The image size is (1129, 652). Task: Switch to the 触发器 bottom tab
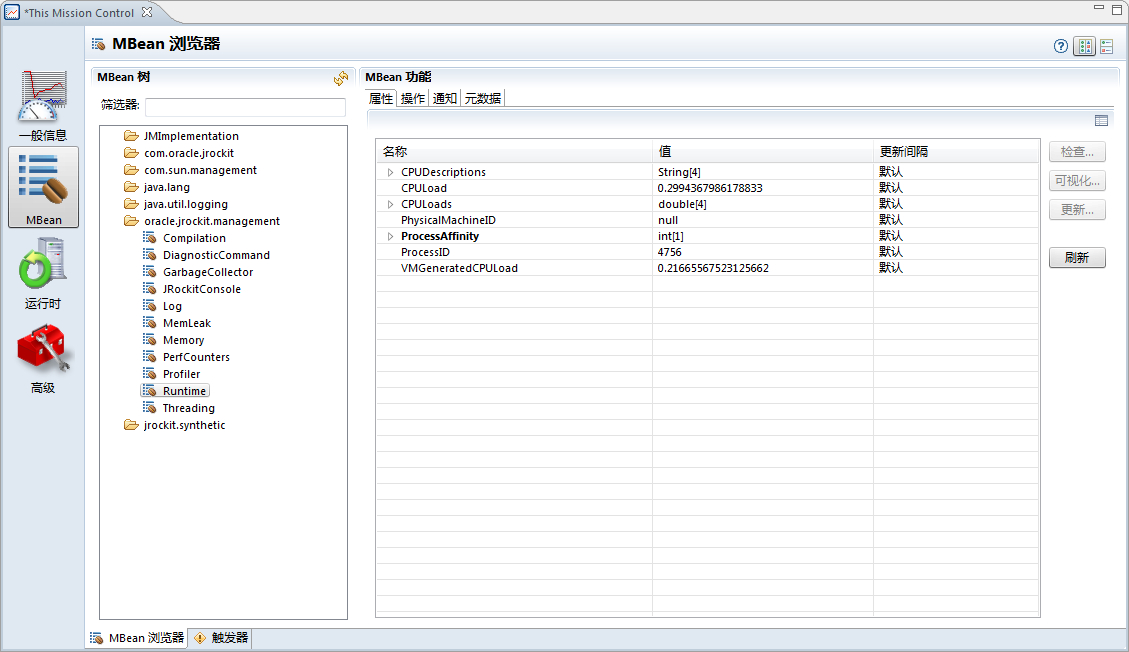click(221, 638)
